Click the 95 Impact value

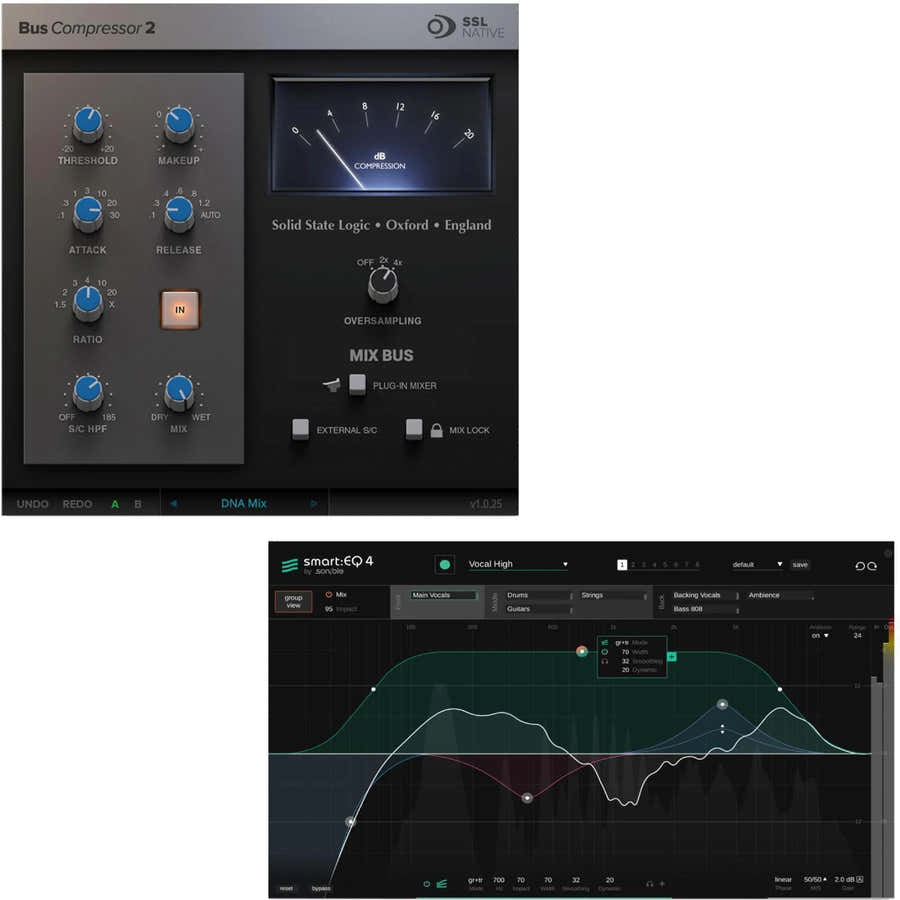coord(329,609)
